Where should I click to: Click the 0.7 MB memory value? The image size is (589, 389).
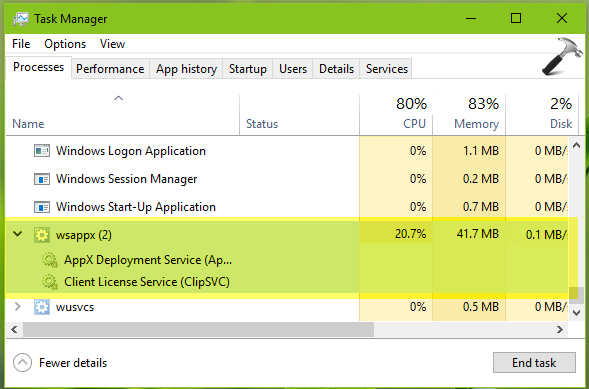[481, 207]
